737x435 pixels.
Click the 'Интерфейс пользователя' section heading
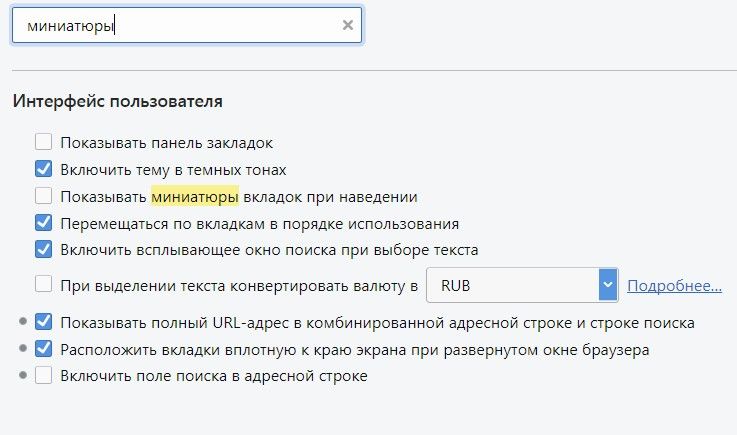117,101
